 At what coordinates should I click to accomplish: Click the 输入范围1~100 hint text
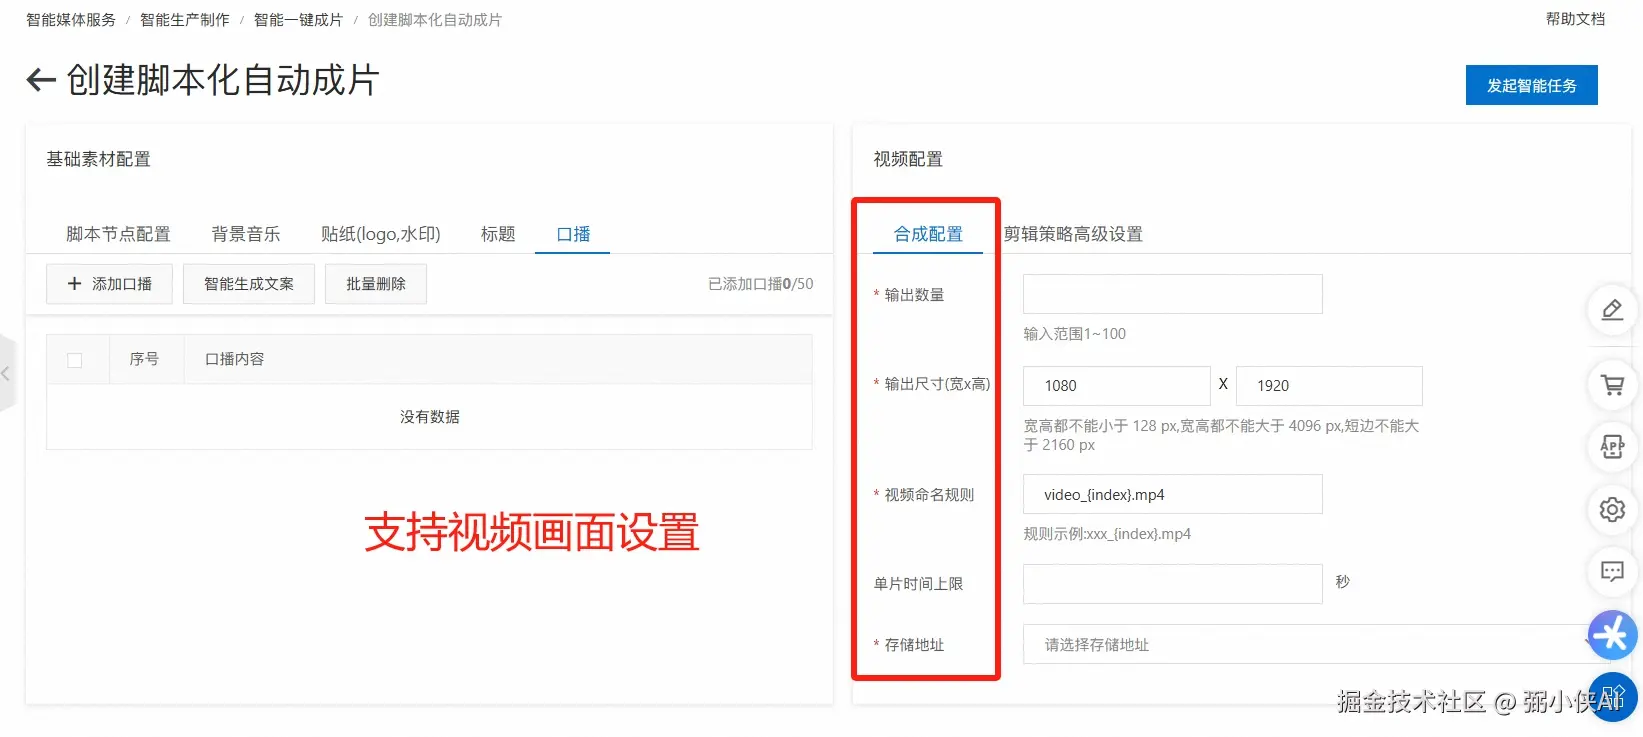point(1074,334)
